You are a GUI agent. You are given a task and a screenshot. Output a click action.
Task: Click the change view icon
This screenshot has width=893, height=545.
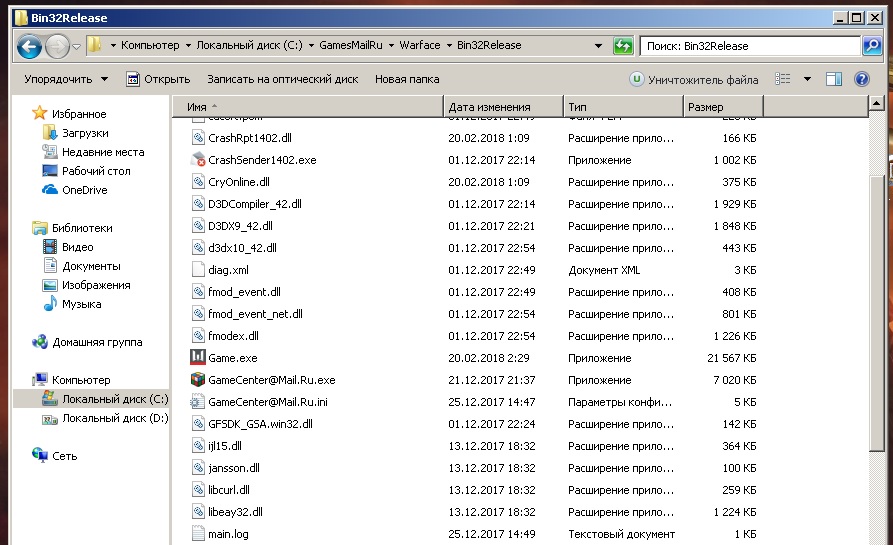click(x=783, y=79)
